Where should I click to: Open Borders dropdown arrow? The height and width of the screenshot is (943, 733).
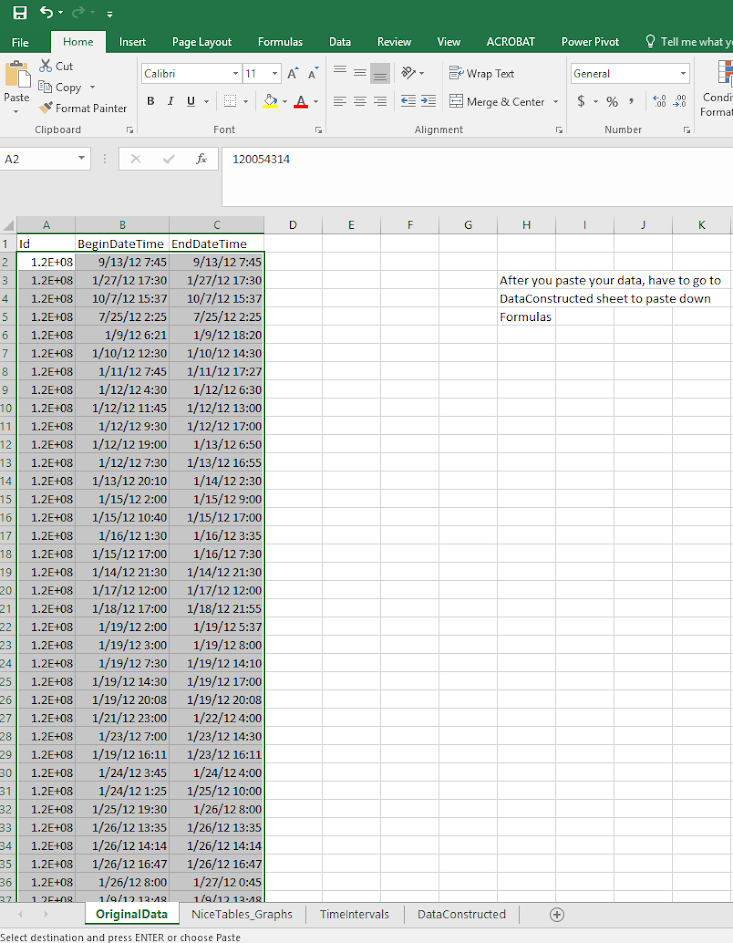point(245,102)
